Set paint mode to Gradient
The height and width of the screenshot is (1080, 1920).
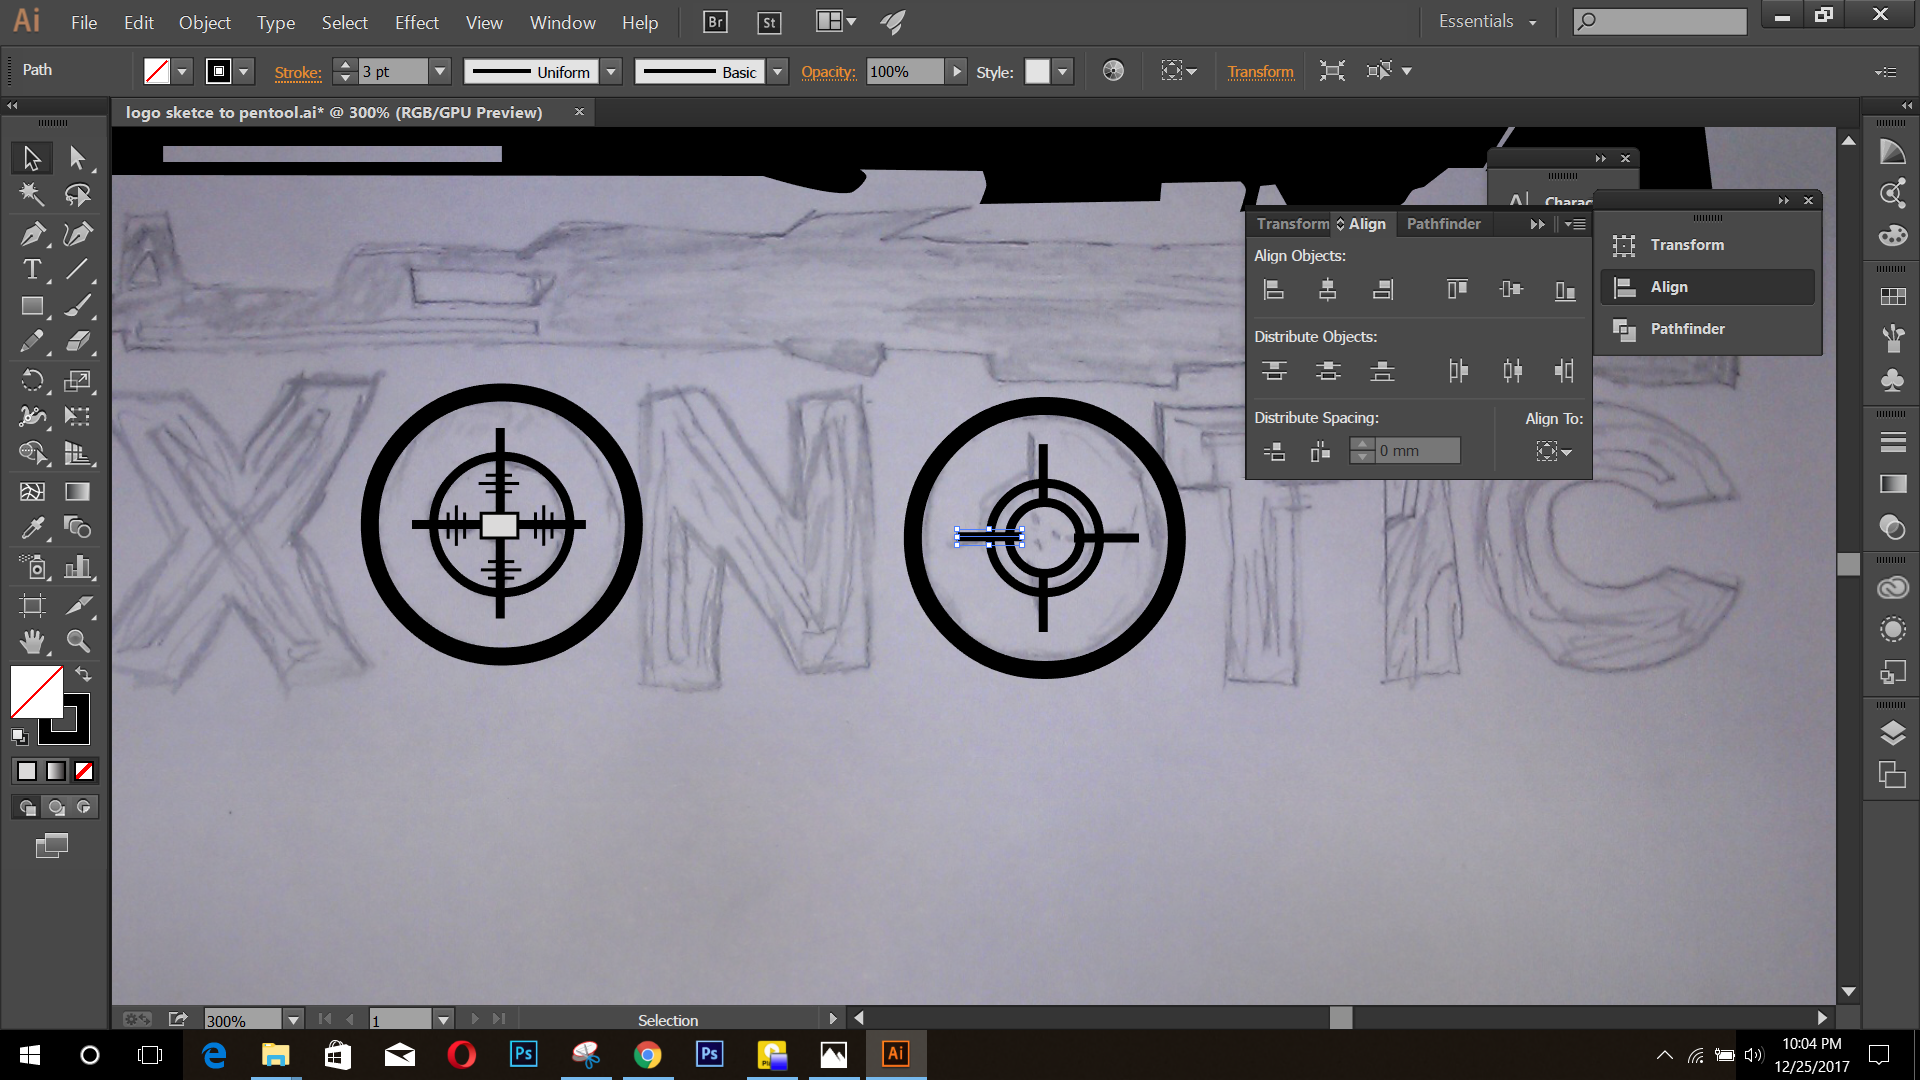pyautogui.click(x=56, y=771)
